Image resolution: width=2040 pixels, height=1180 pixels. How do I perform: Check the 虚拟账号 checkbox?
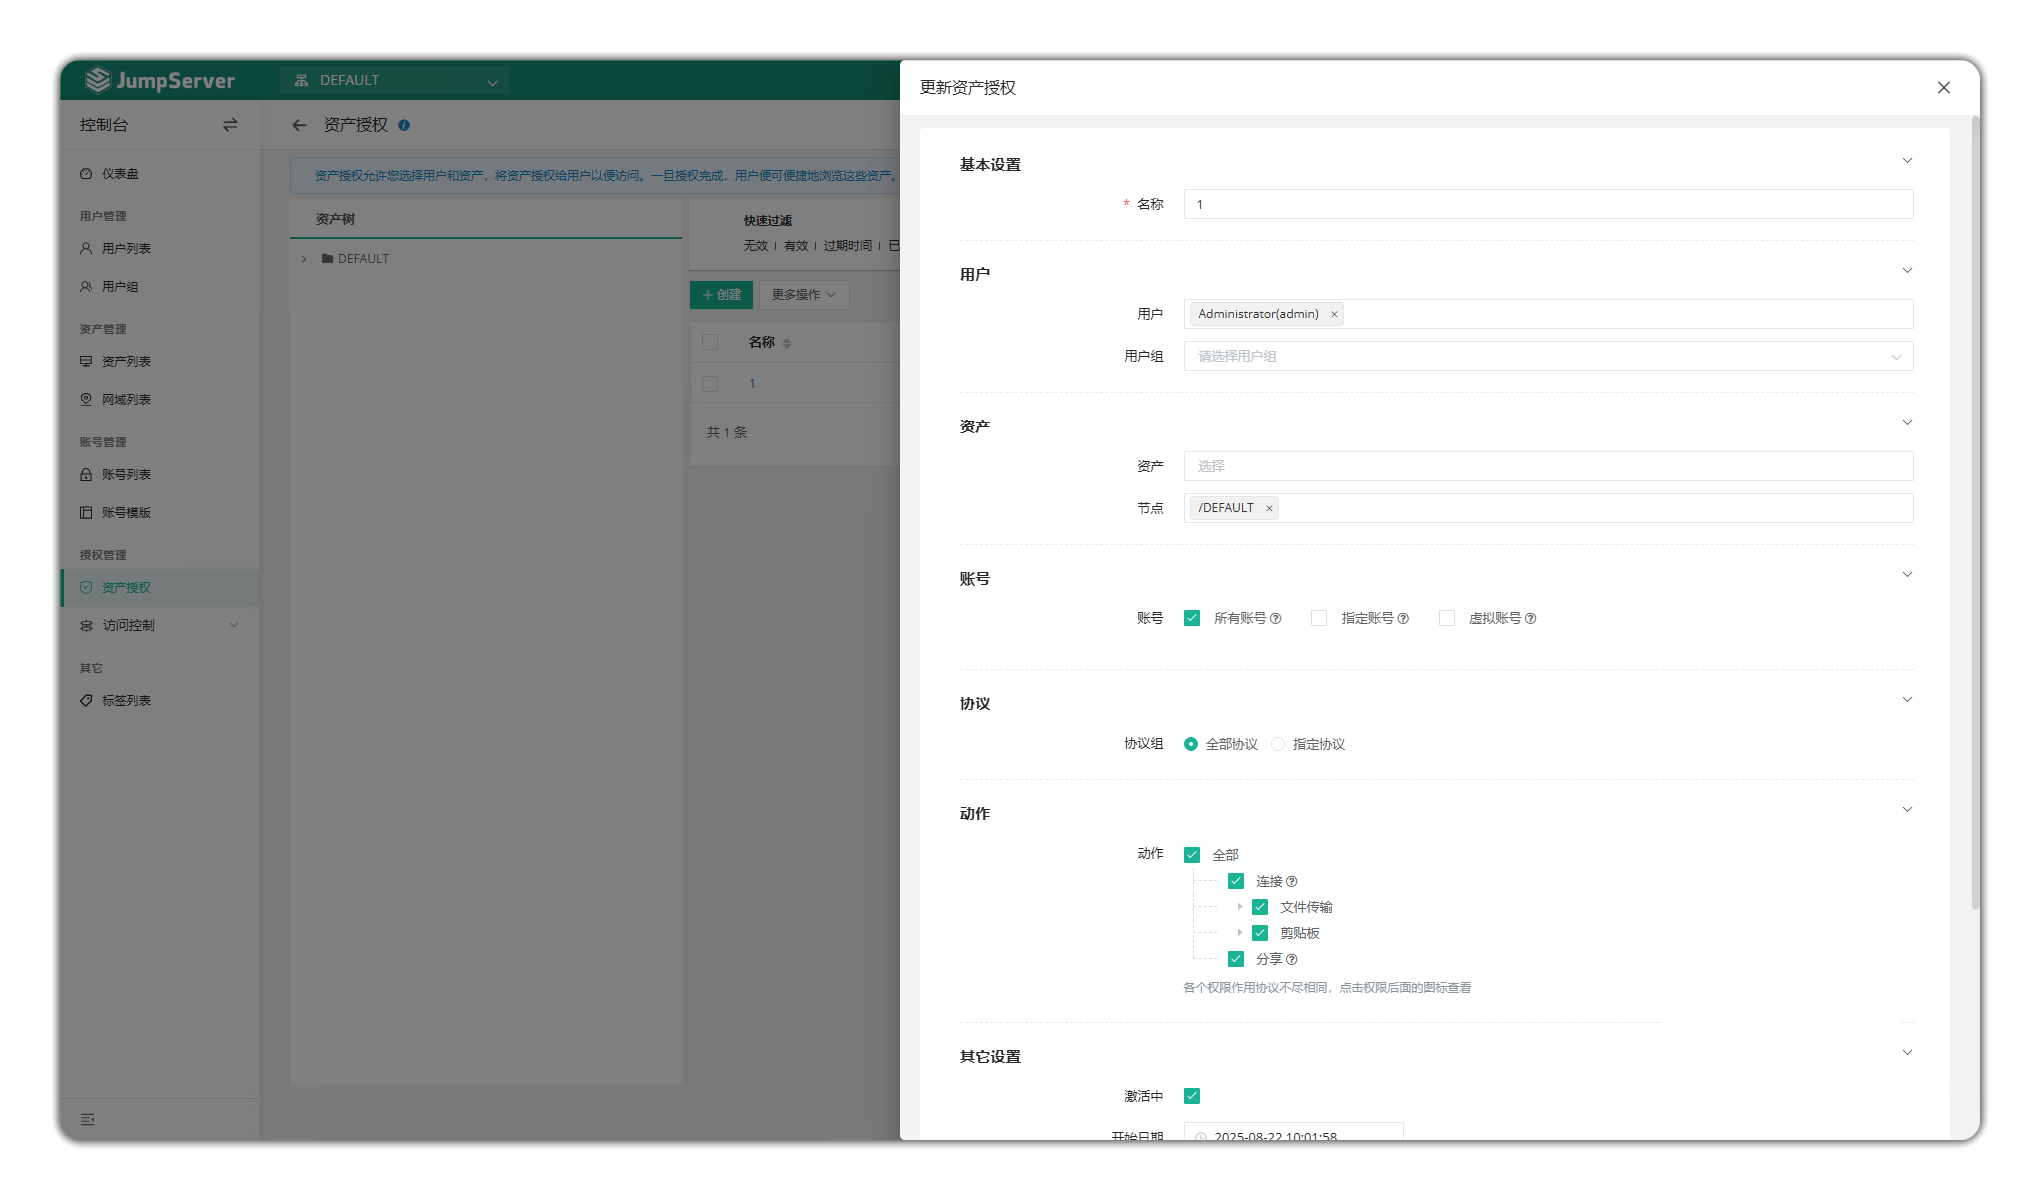(x=1446, y=619)
